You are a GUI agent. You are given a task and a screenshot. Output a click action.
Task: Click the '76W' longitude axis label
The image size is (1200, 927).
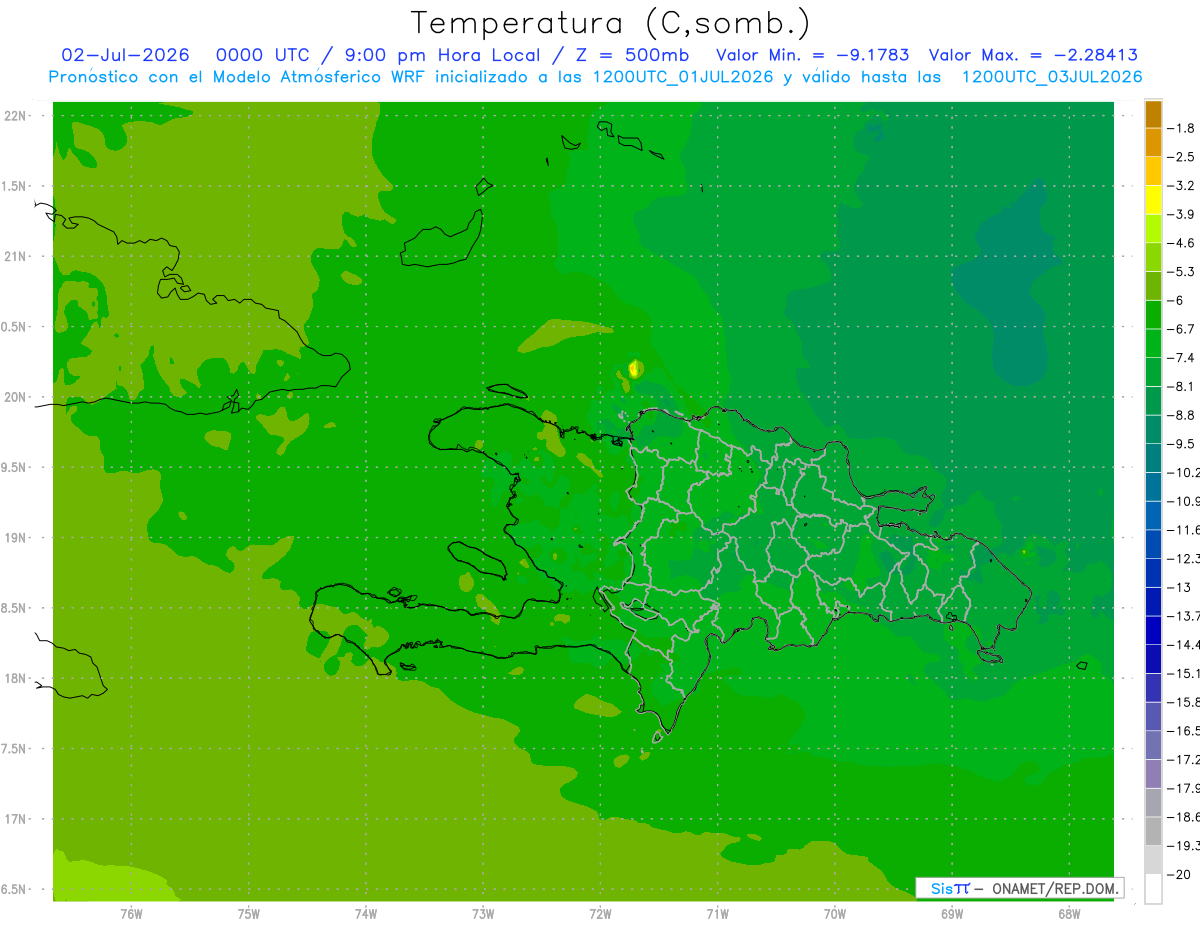coord(131,914)
